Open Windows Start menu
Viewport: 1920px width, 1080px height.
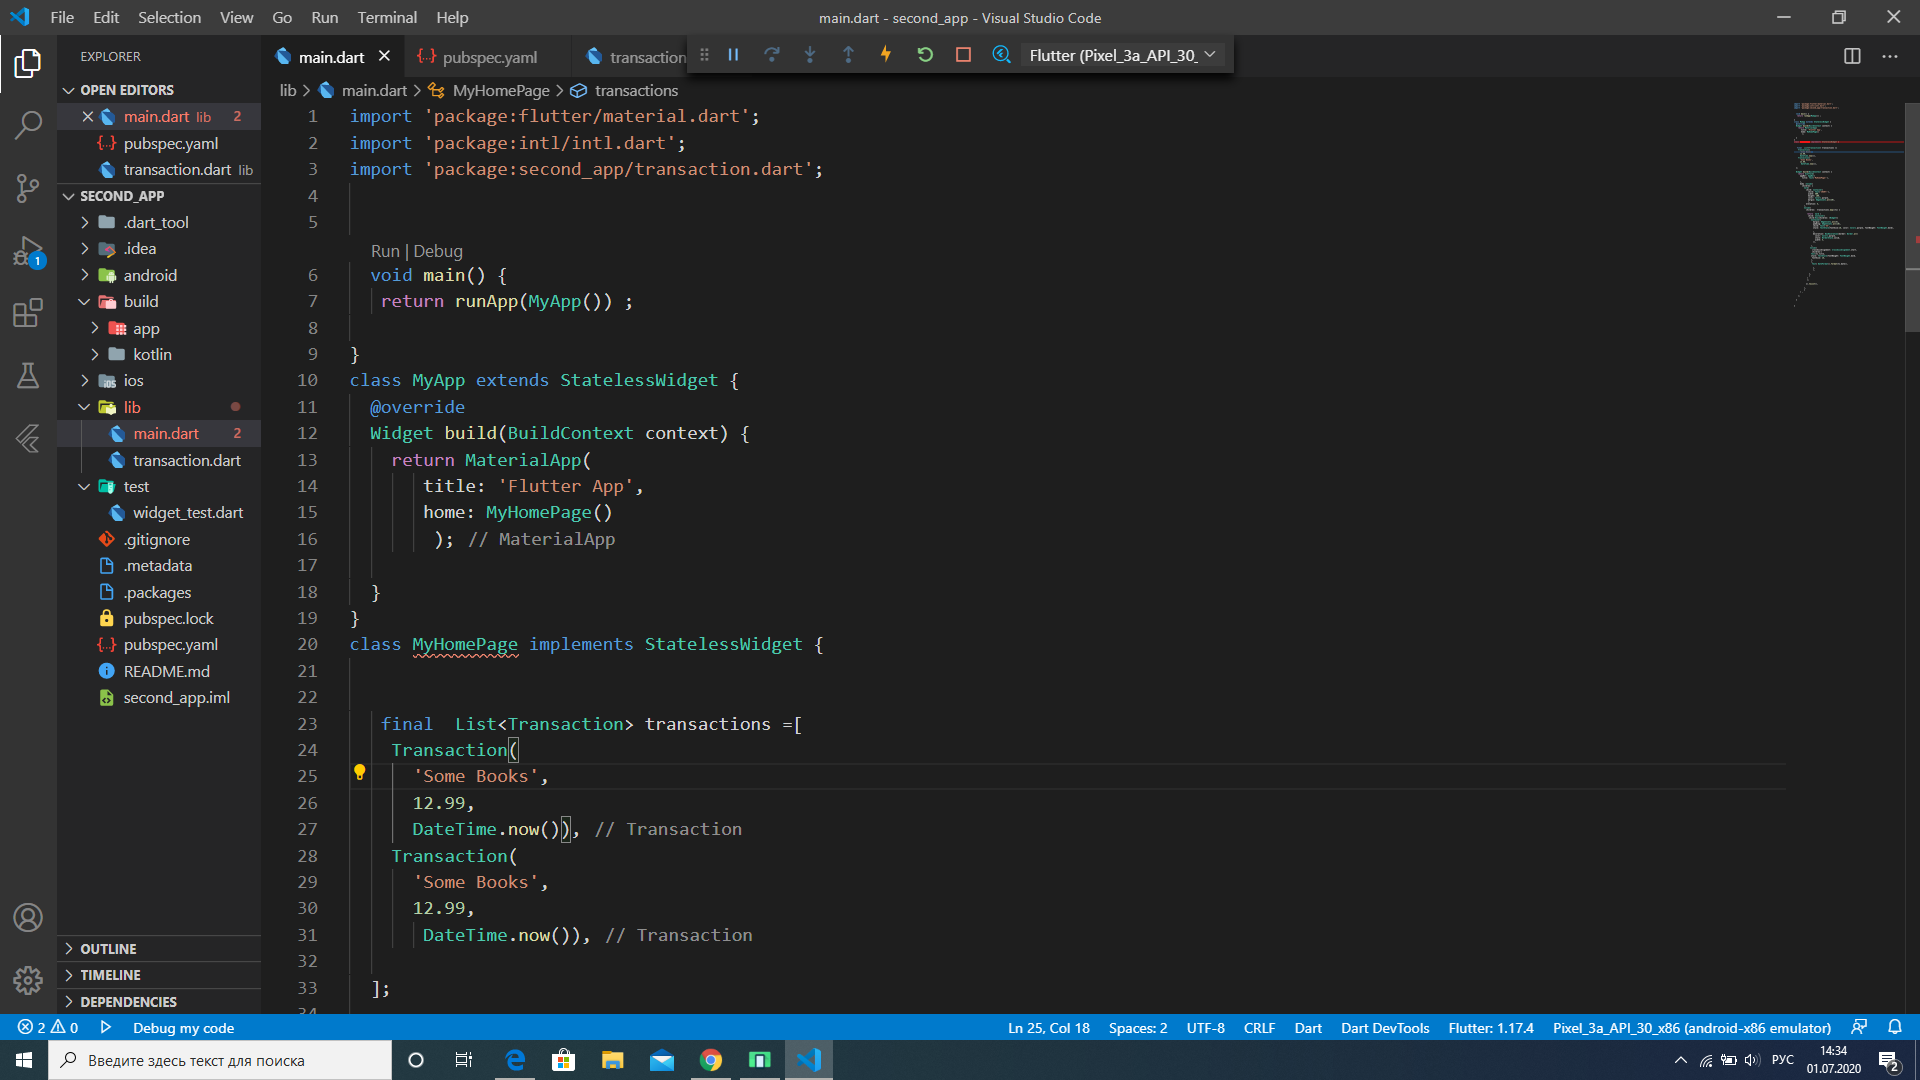[x=24, y=1060]
